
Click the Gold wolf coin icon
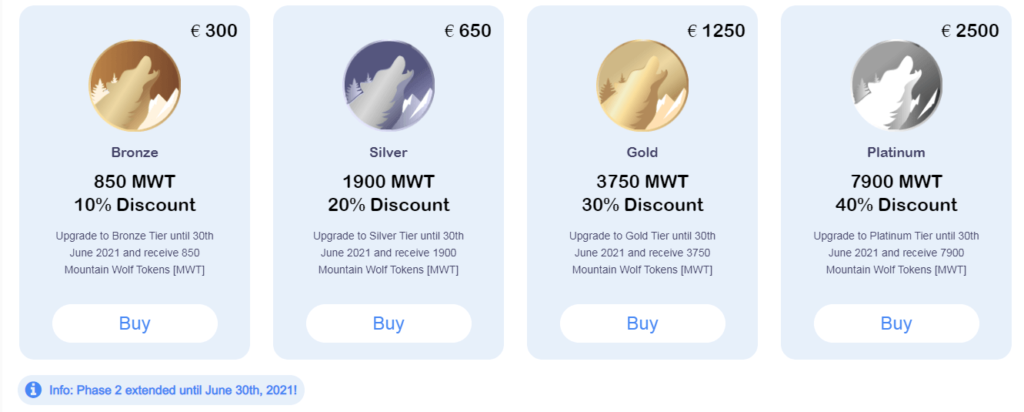(x=643, y=86)
